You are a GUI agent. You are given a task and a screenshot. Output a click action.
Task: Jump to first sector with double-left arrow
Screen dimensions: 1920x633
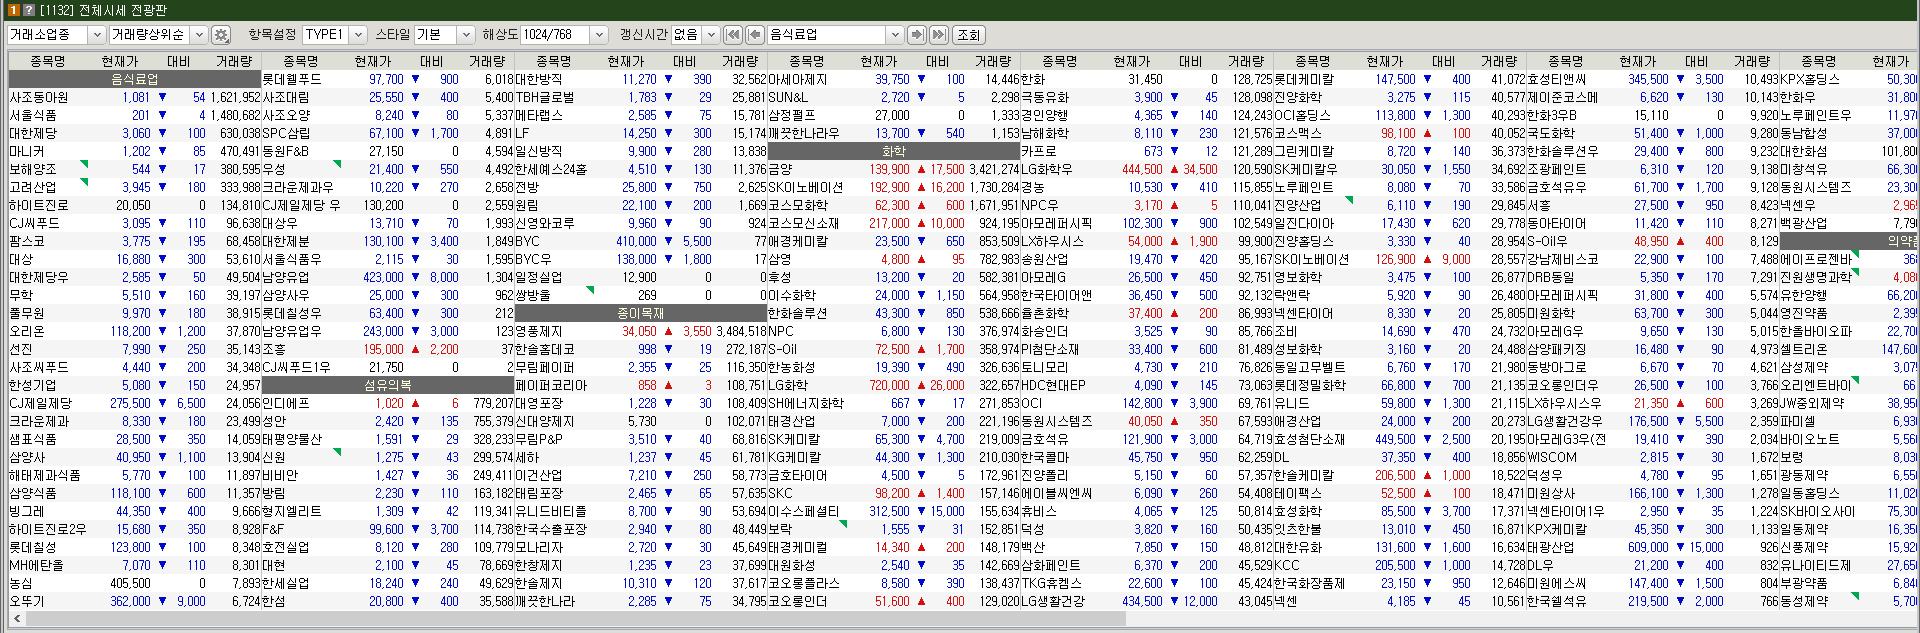[733, 35]
